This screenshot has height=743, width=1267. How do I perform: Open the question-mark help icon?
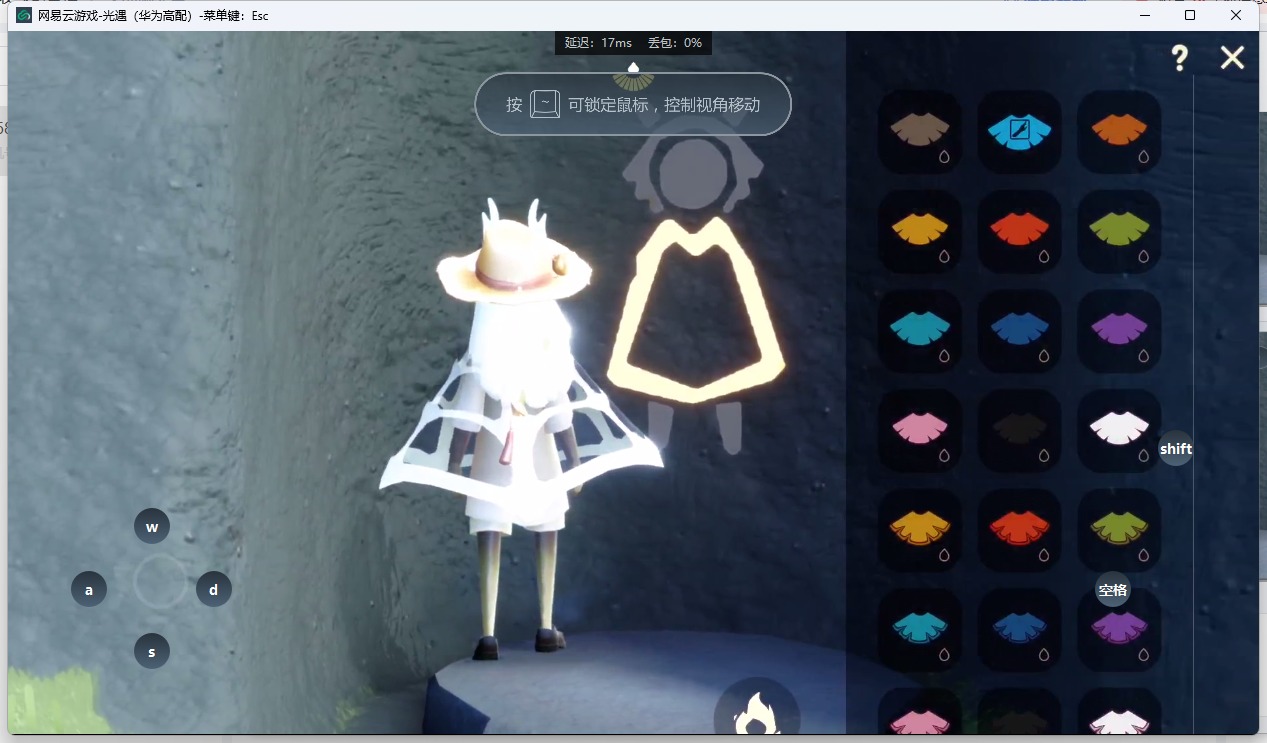pyautogui.click(x=1180, y=58)
